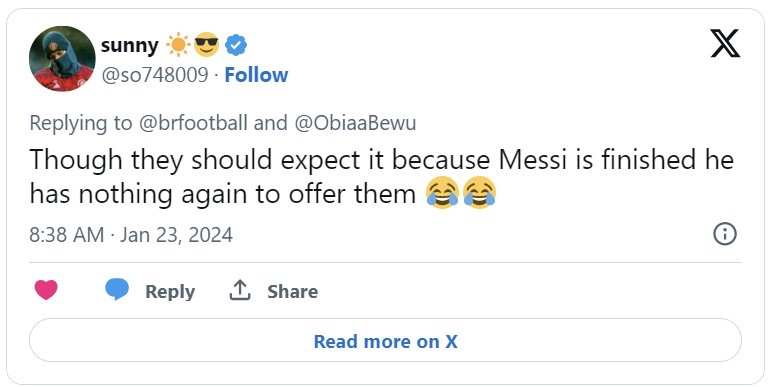The height and width of the screenshot is (387, 773).
Task: Click Read more on X button
Action: click(386, 341)
